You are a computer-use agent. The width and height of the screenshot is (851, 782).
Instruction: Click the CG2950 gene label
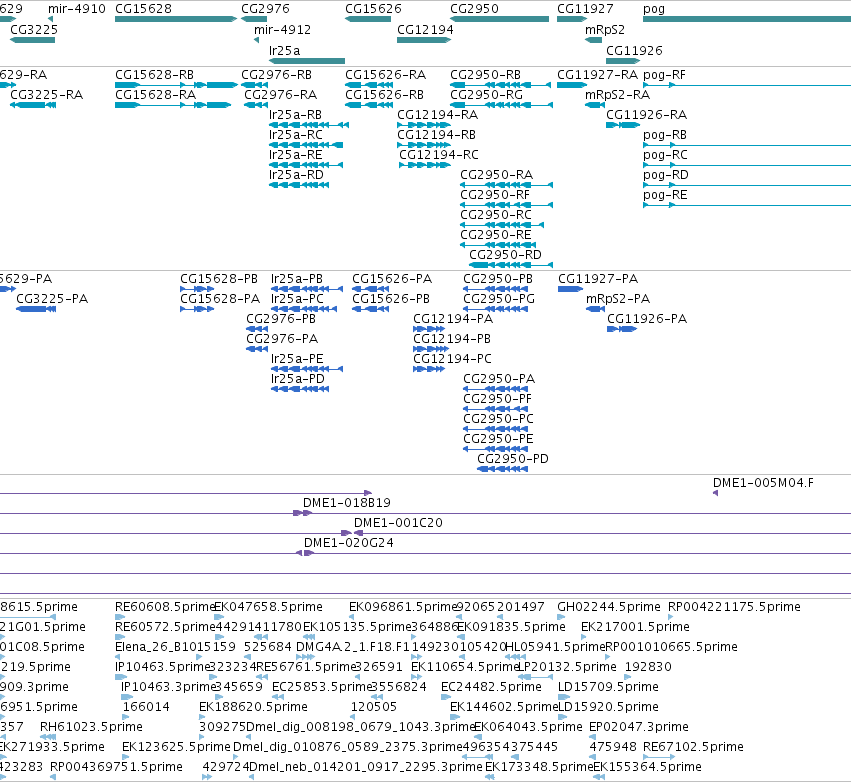tap(474, 9)
